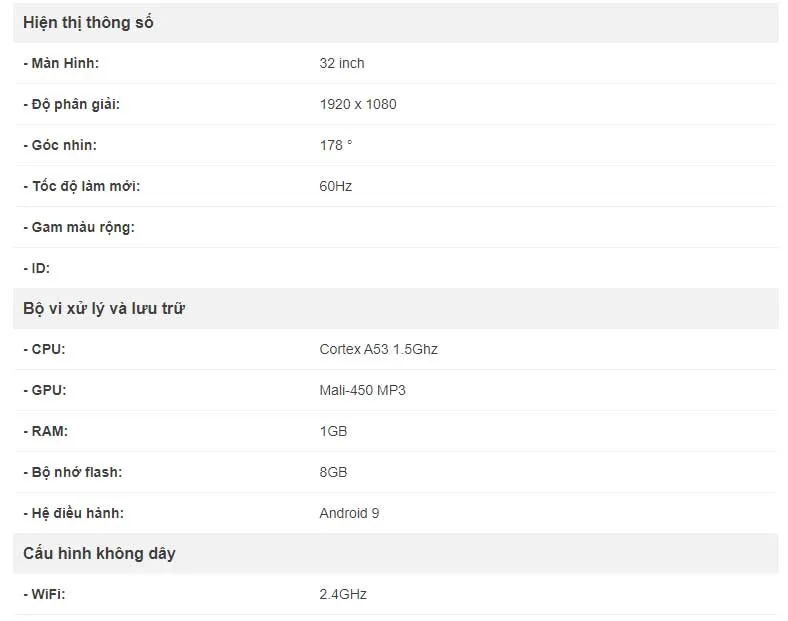This screenshot has width=788, height=621.
Task: Click the 'Cấu hình không dây' section header
Action: click(100, 554)
